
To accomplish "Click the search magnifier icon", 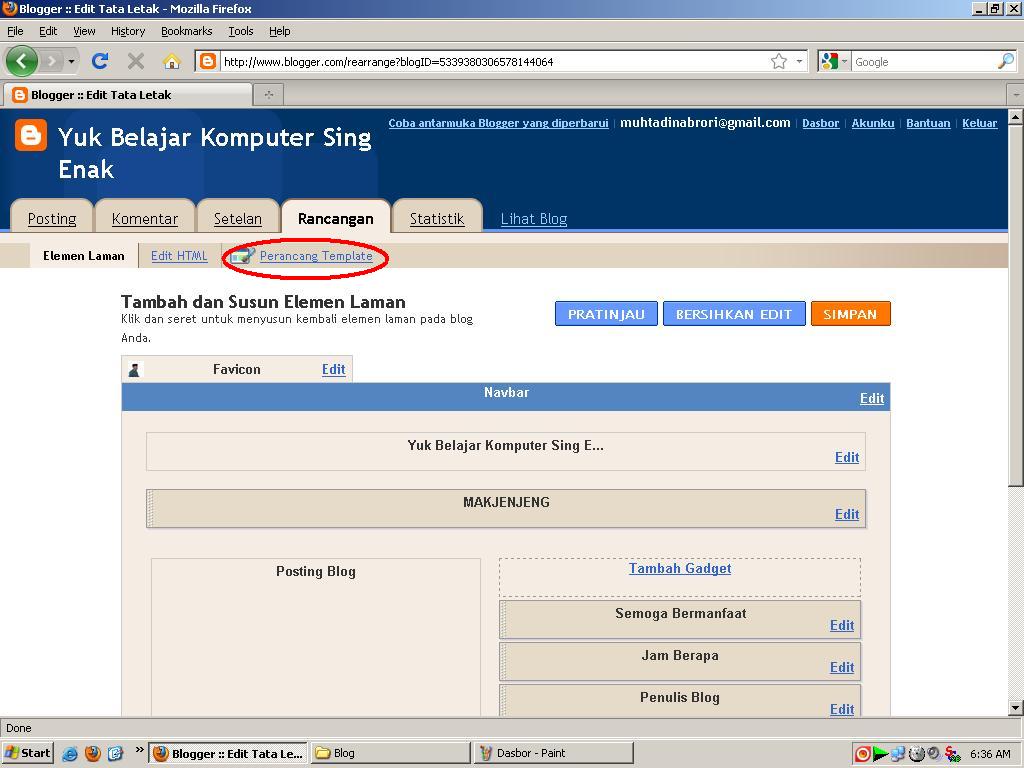I will tap(1006, 61).
